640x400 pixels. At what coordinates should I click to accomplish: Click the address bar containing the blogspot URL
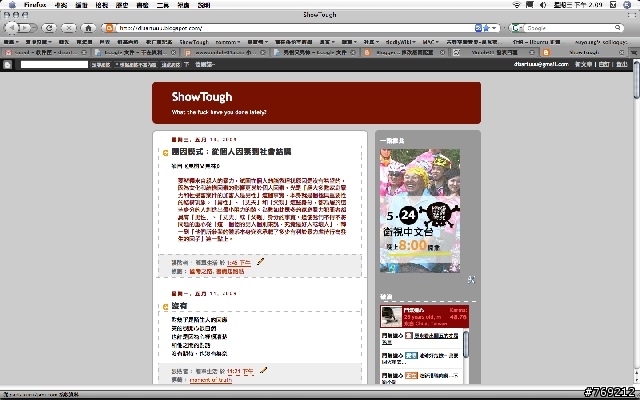click(296, 28)
